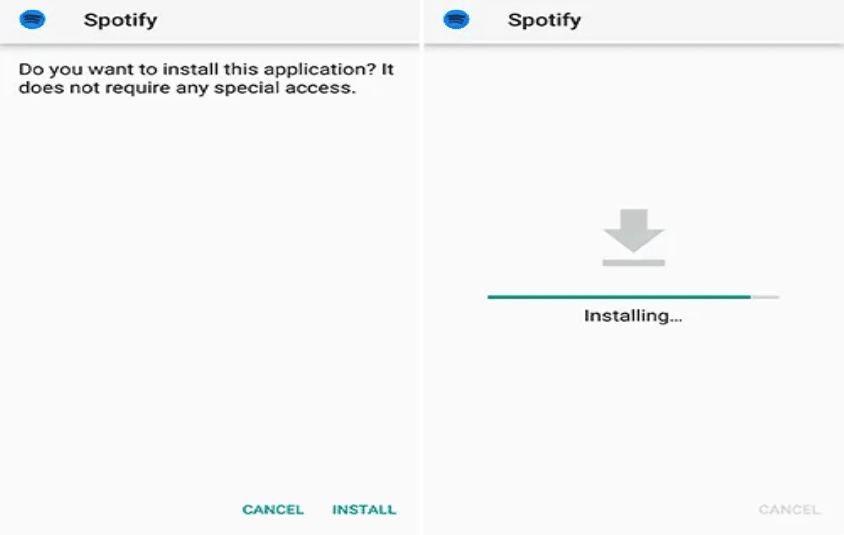Screen dimensions: 844x535
Task: Click the green filled part of the progress bar
Action: pyautogui.click(x=619, y=297)
